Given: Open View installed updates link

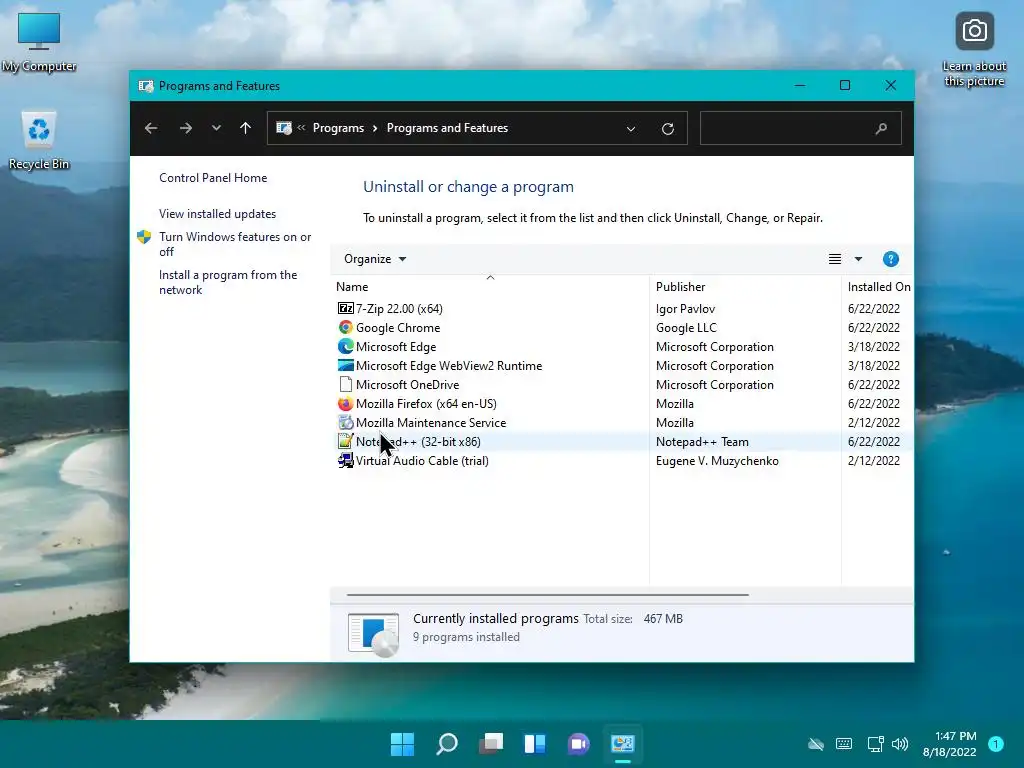Looking at the screenshot, I should click(x=217, y=214).
